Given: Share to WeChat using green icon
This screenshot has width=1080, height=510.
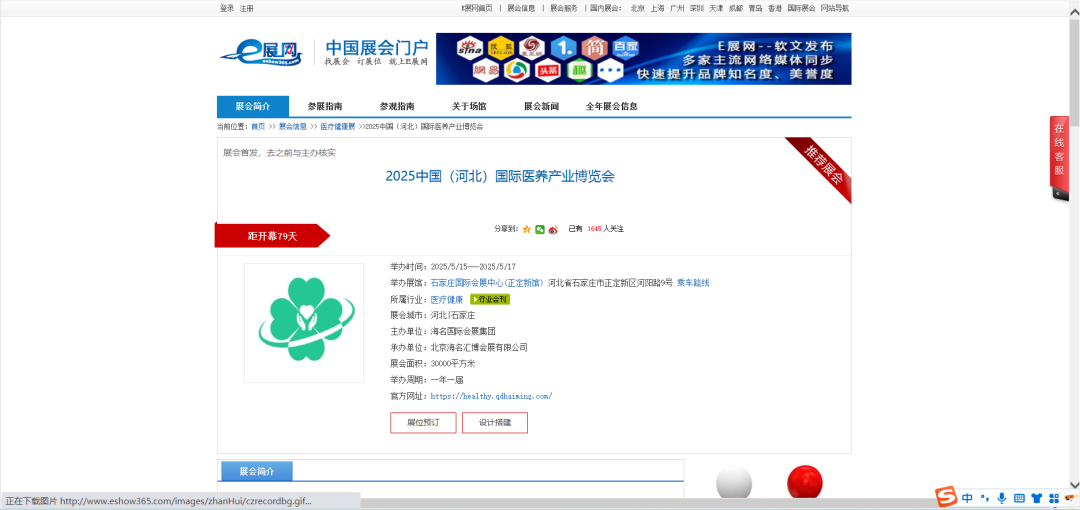Looking at the screenshot, I should [540, 229].
